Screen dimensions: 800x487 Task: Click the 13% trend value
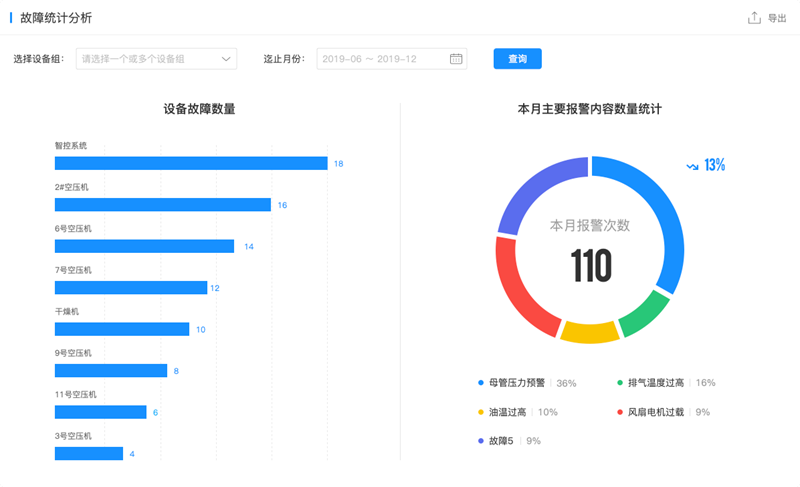click(714, 165)
